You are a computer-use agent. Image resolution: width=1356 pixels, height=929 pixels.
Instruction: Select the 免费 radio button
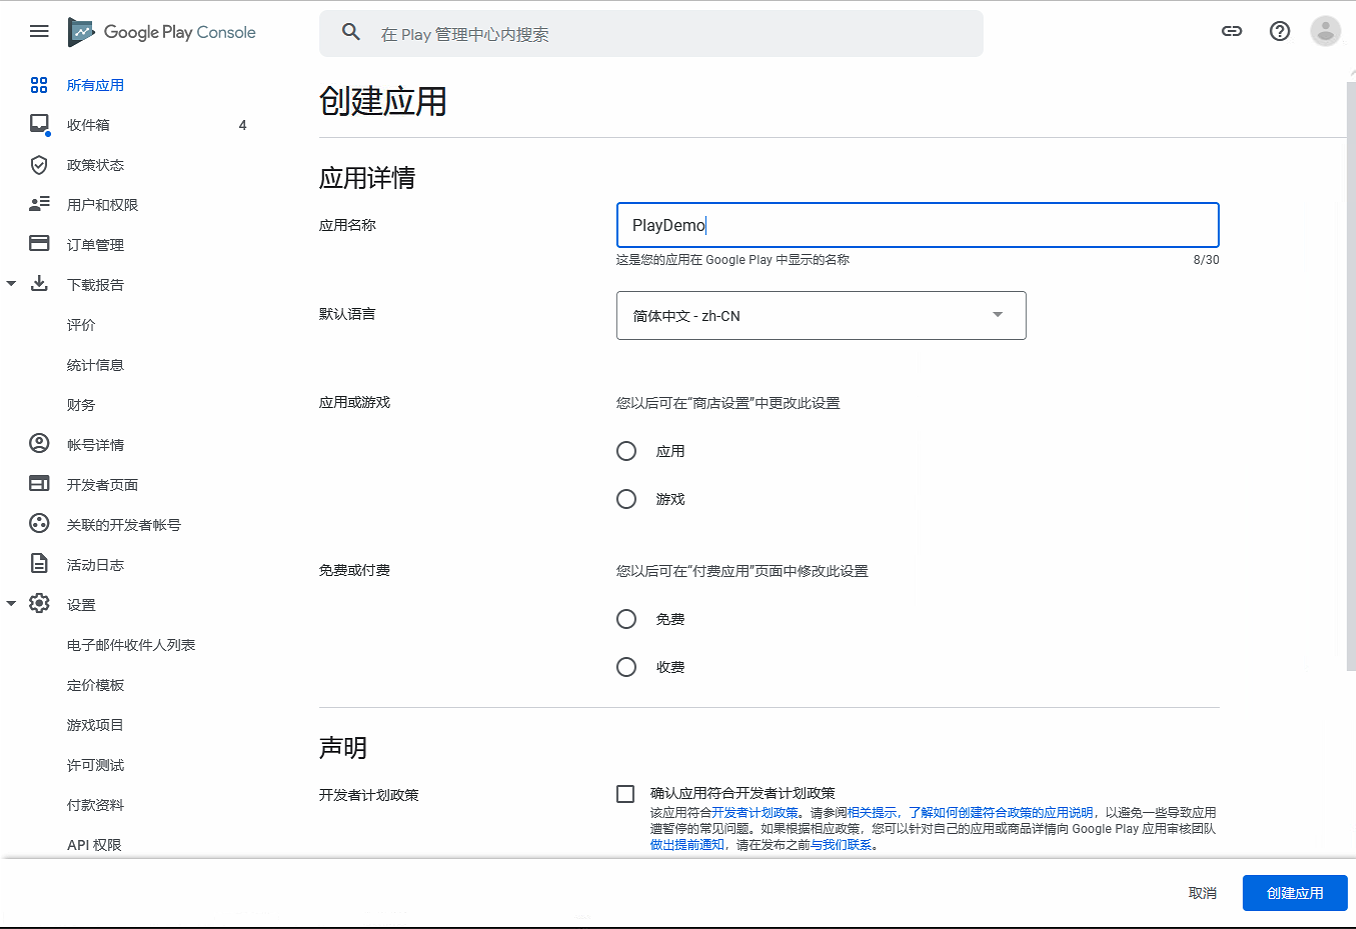(x=626, y=619)
